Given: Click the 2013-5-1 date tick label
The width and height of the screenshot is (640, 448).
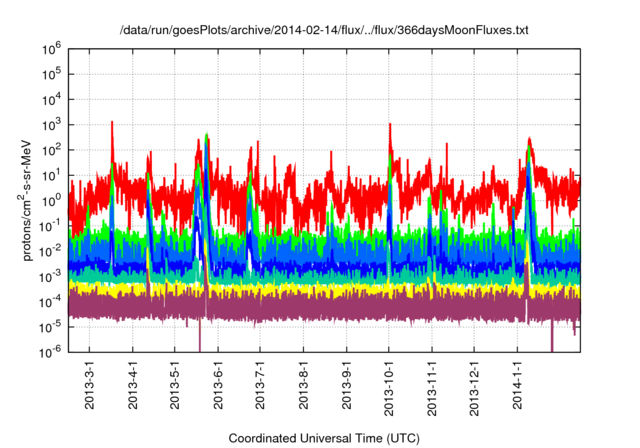Looking at the screenshot, I should pyautogui.click(x=175, y=389).
